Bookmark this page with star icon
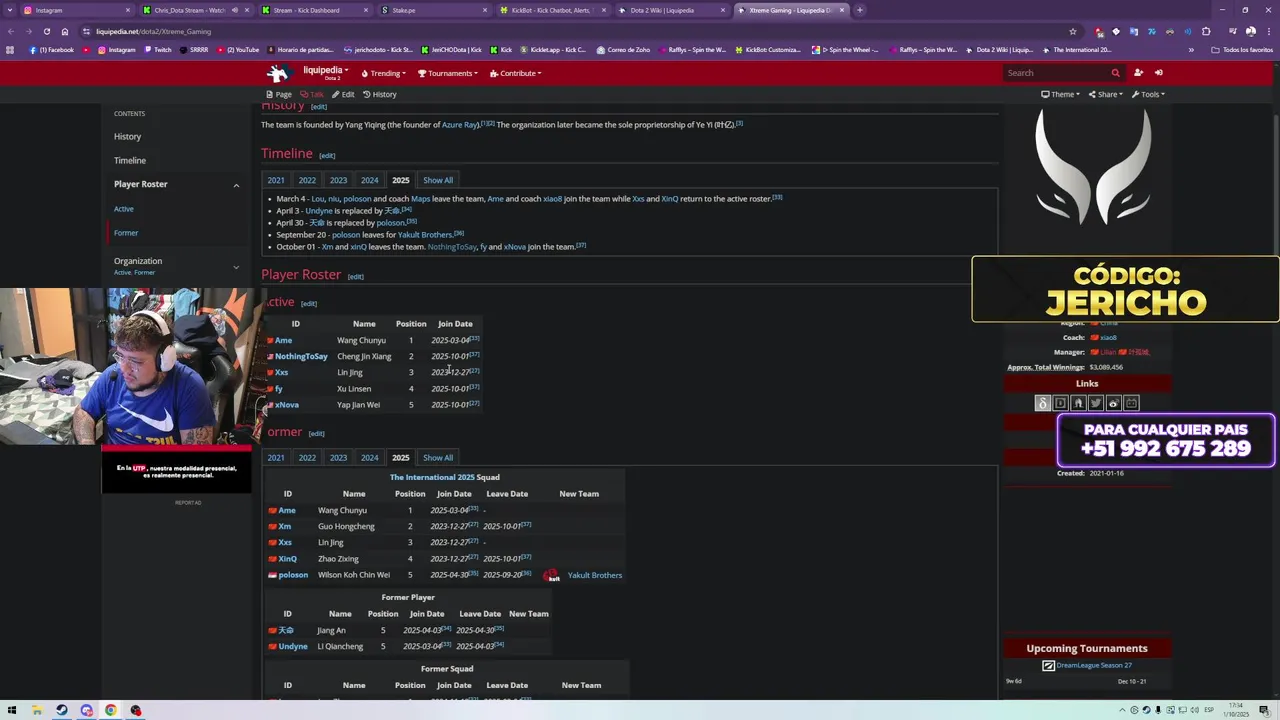This screenshot has width=1280, height=720. coord(1073,31)
